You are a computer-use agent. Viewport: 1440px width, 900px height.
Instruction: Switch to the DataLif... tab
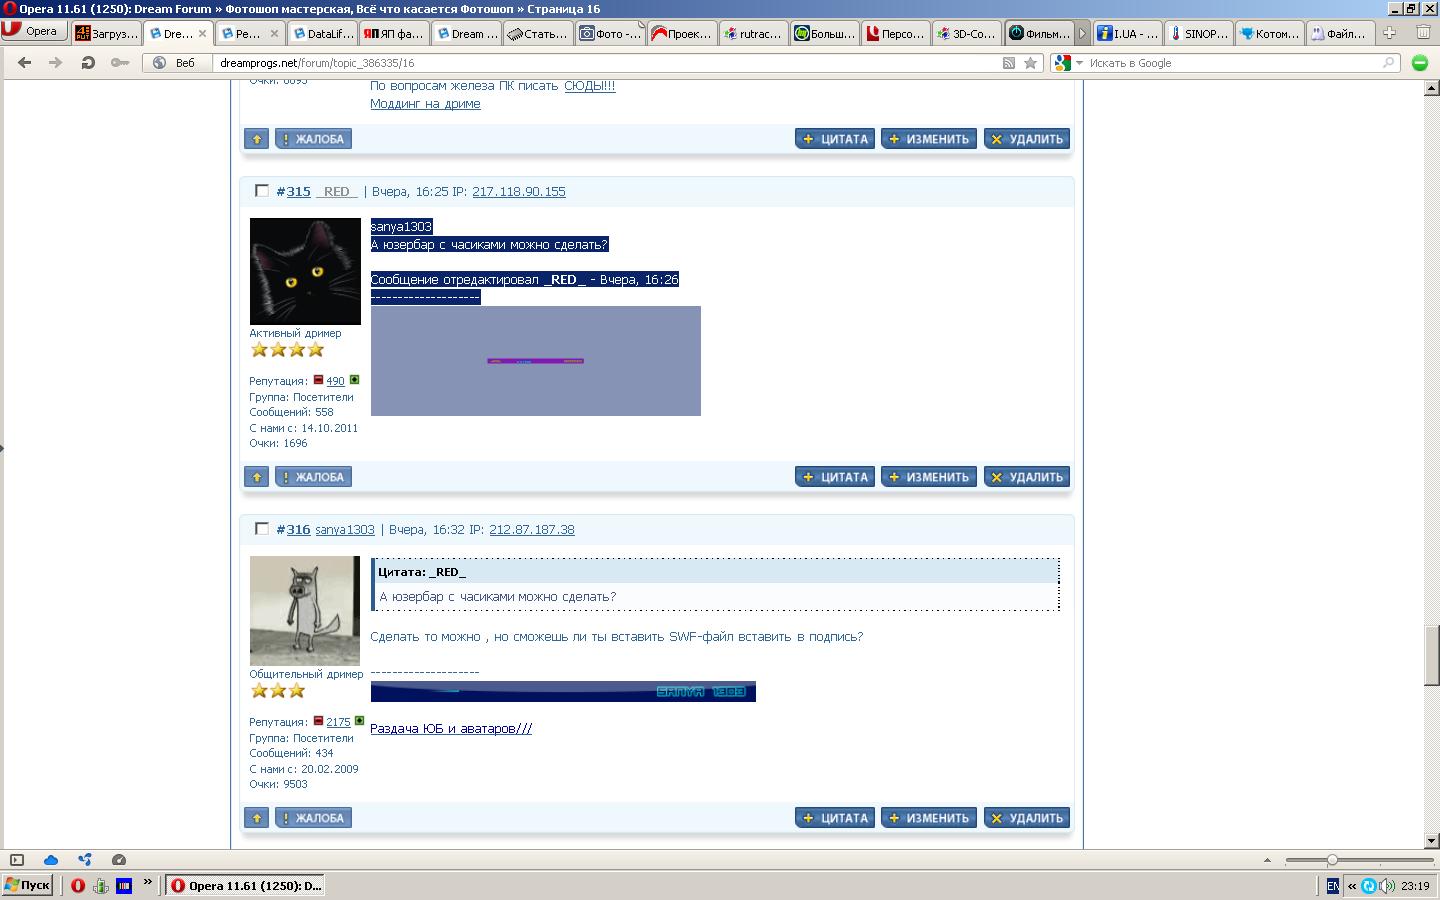[323, 33]
